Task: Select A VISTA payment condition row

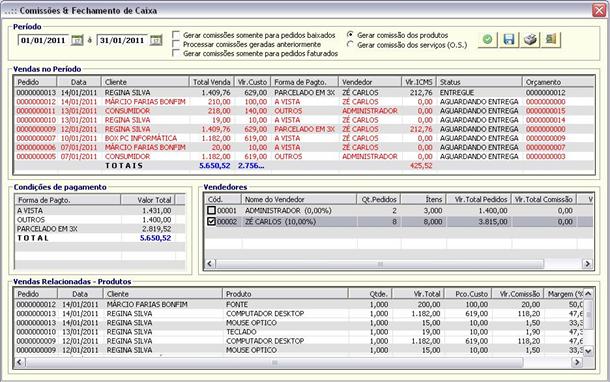Action: coord(100,210)
